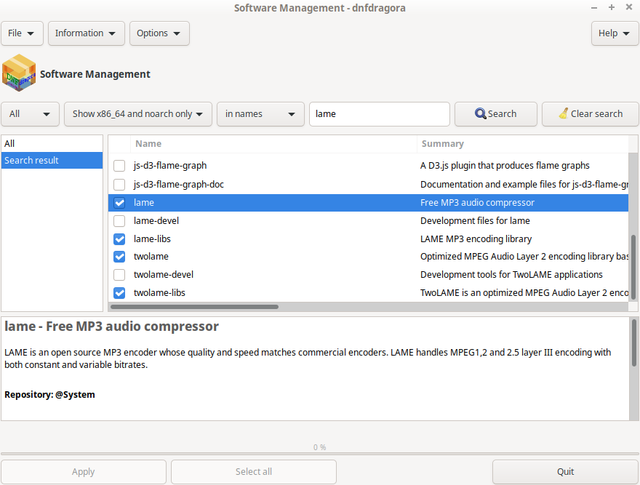Click the progress bar showing 0 %
Image resolution: width=640 pixels, height=485 pixels.
point(320,453)
